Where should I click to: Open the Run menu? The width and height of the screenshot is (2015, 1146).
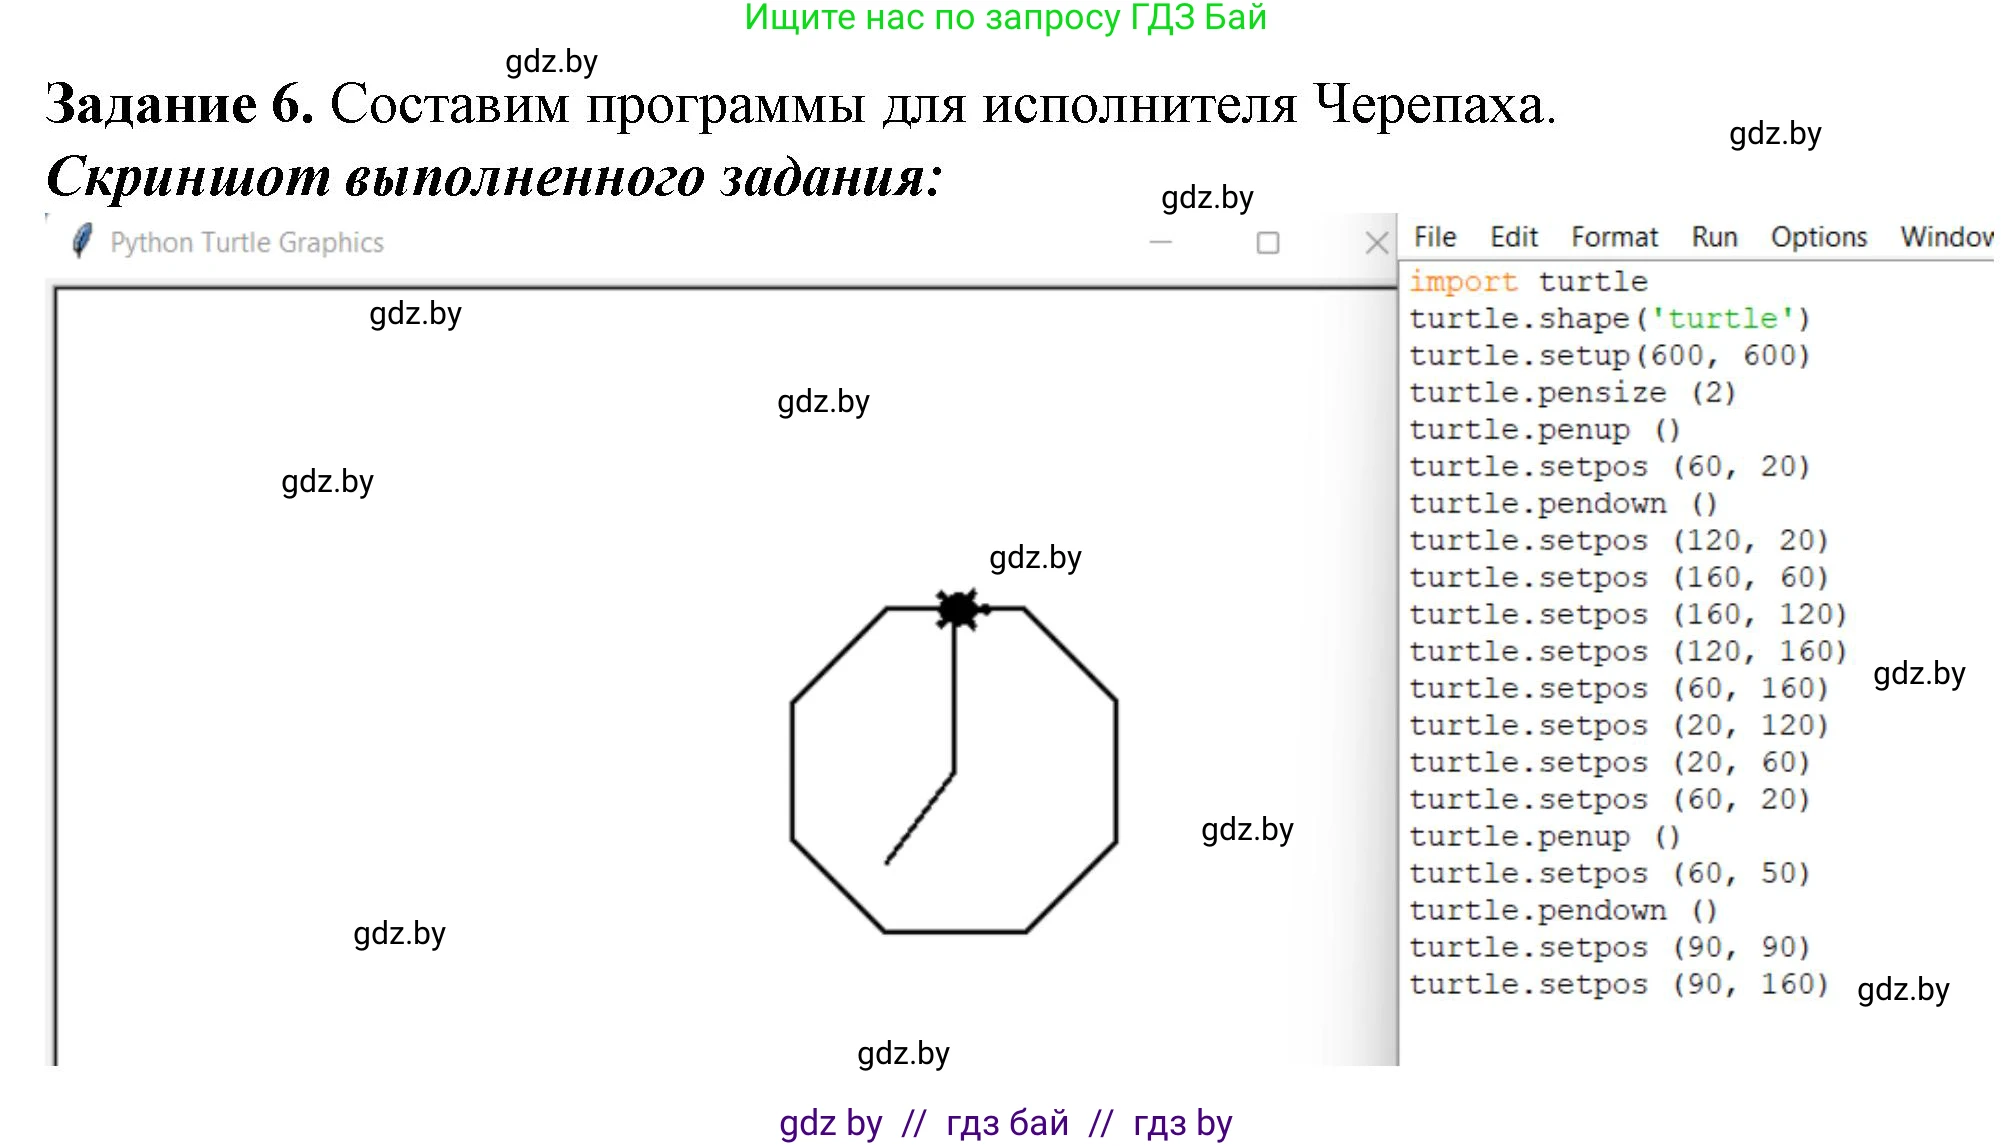(x=1713, y=237)
